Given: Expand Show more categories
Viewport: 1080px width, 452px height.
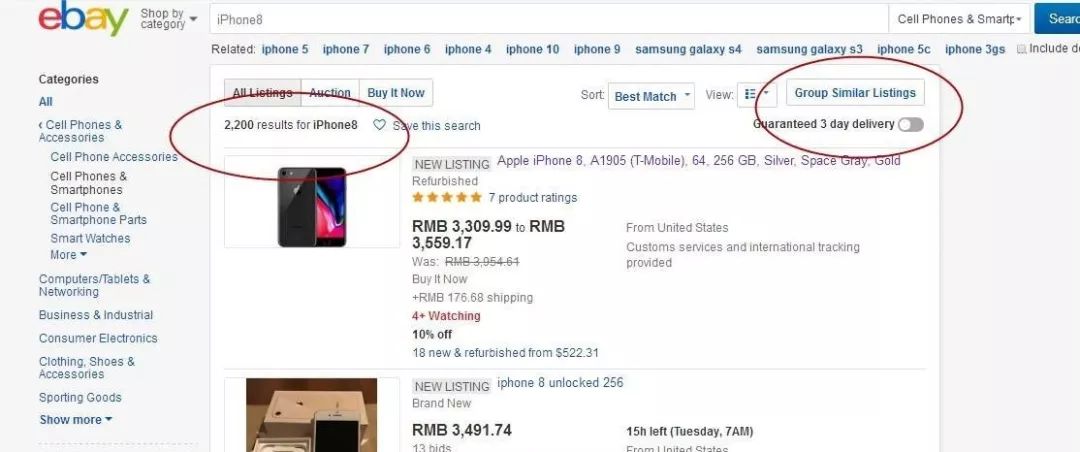Looking at the screenshot, I should [76, 420].
